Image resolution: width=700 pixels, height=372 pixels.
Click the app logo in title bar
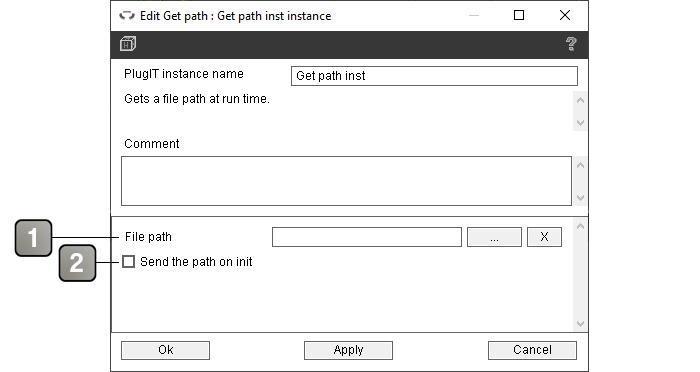point(127,16)
